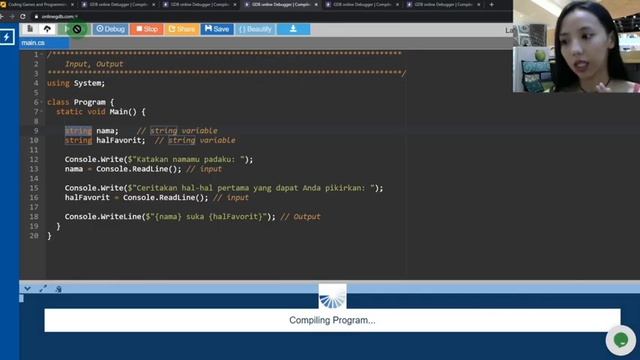Click line number 20 in the gutter
Screen dimensions: 640x360
34,236
